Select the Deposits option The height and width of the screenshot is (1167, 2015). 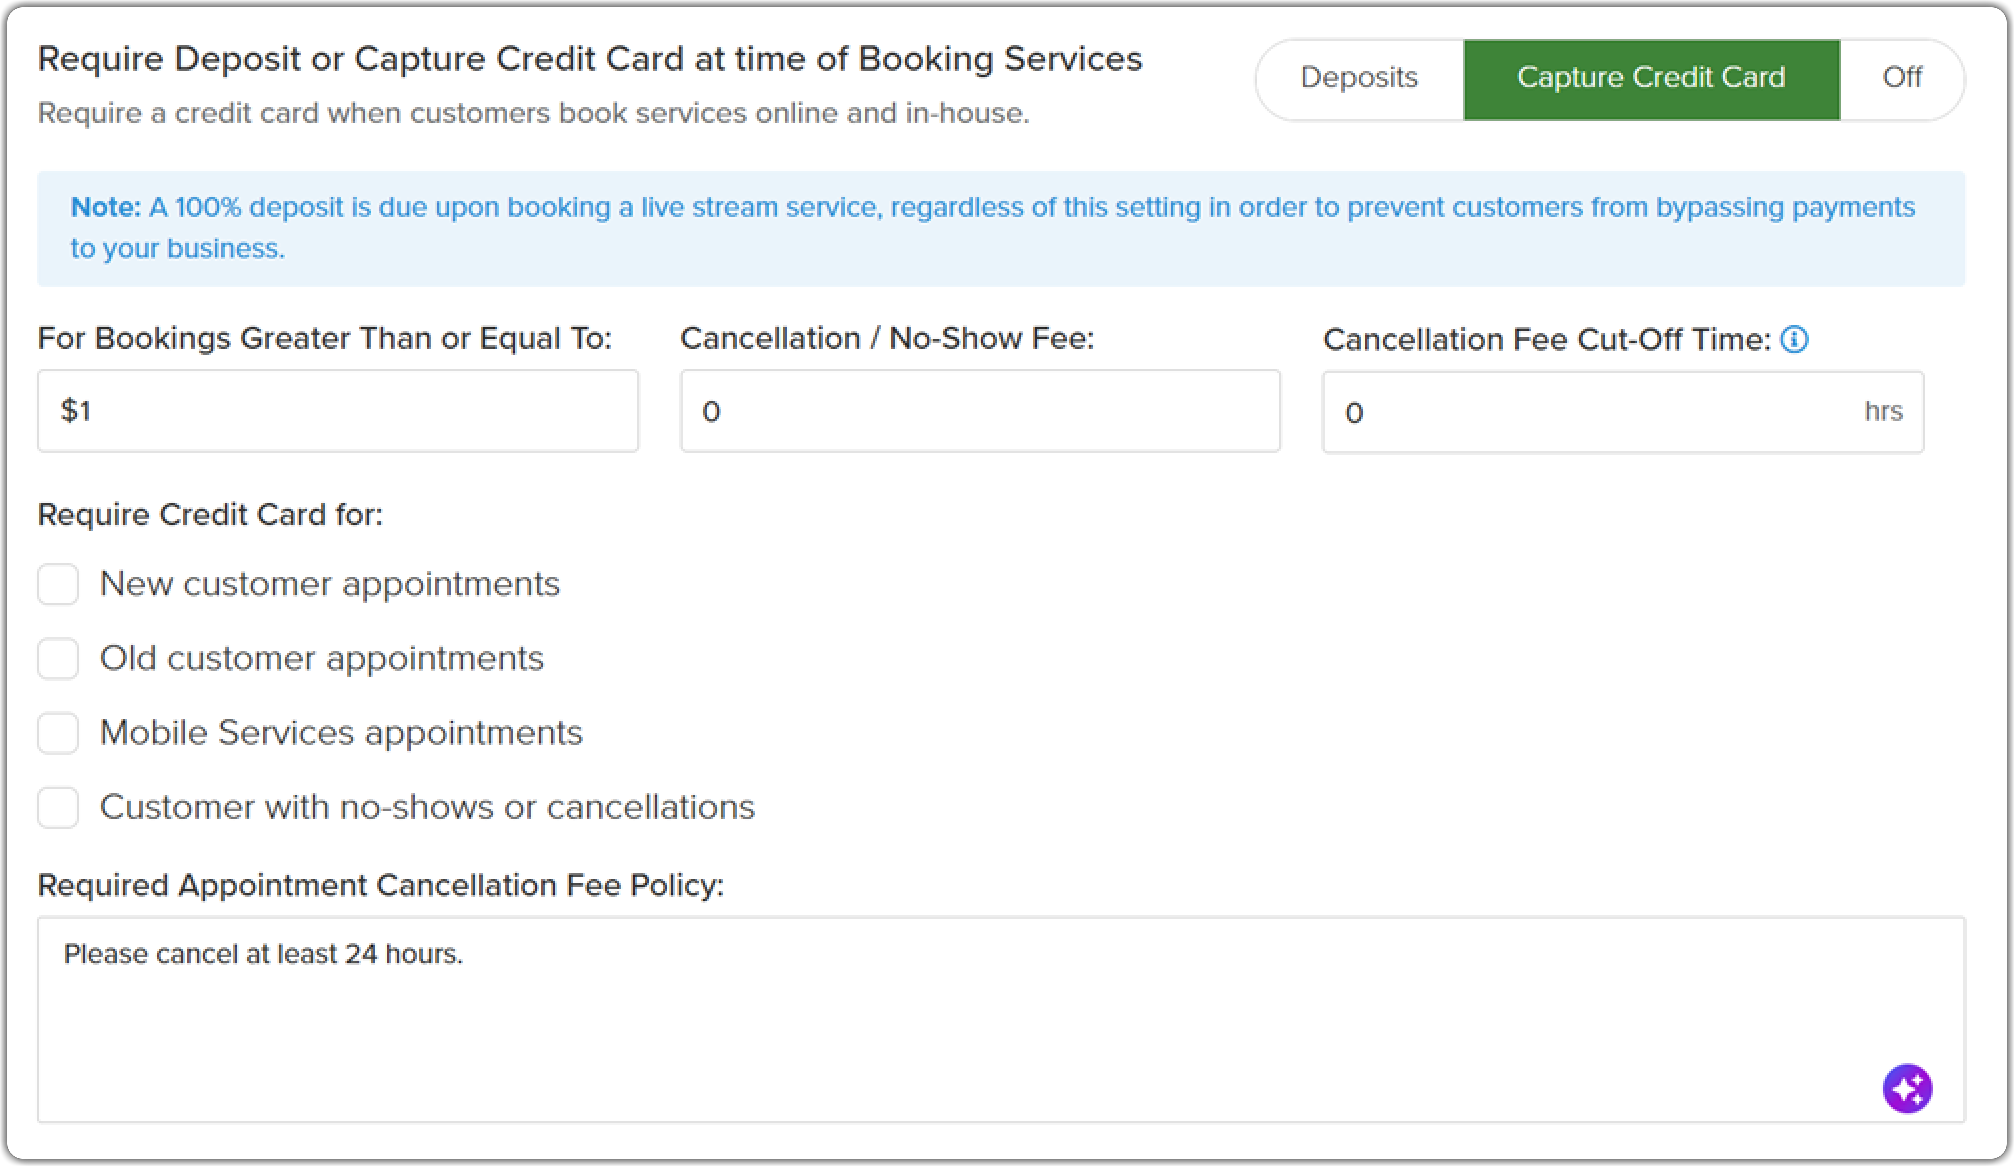(1359, 78)
